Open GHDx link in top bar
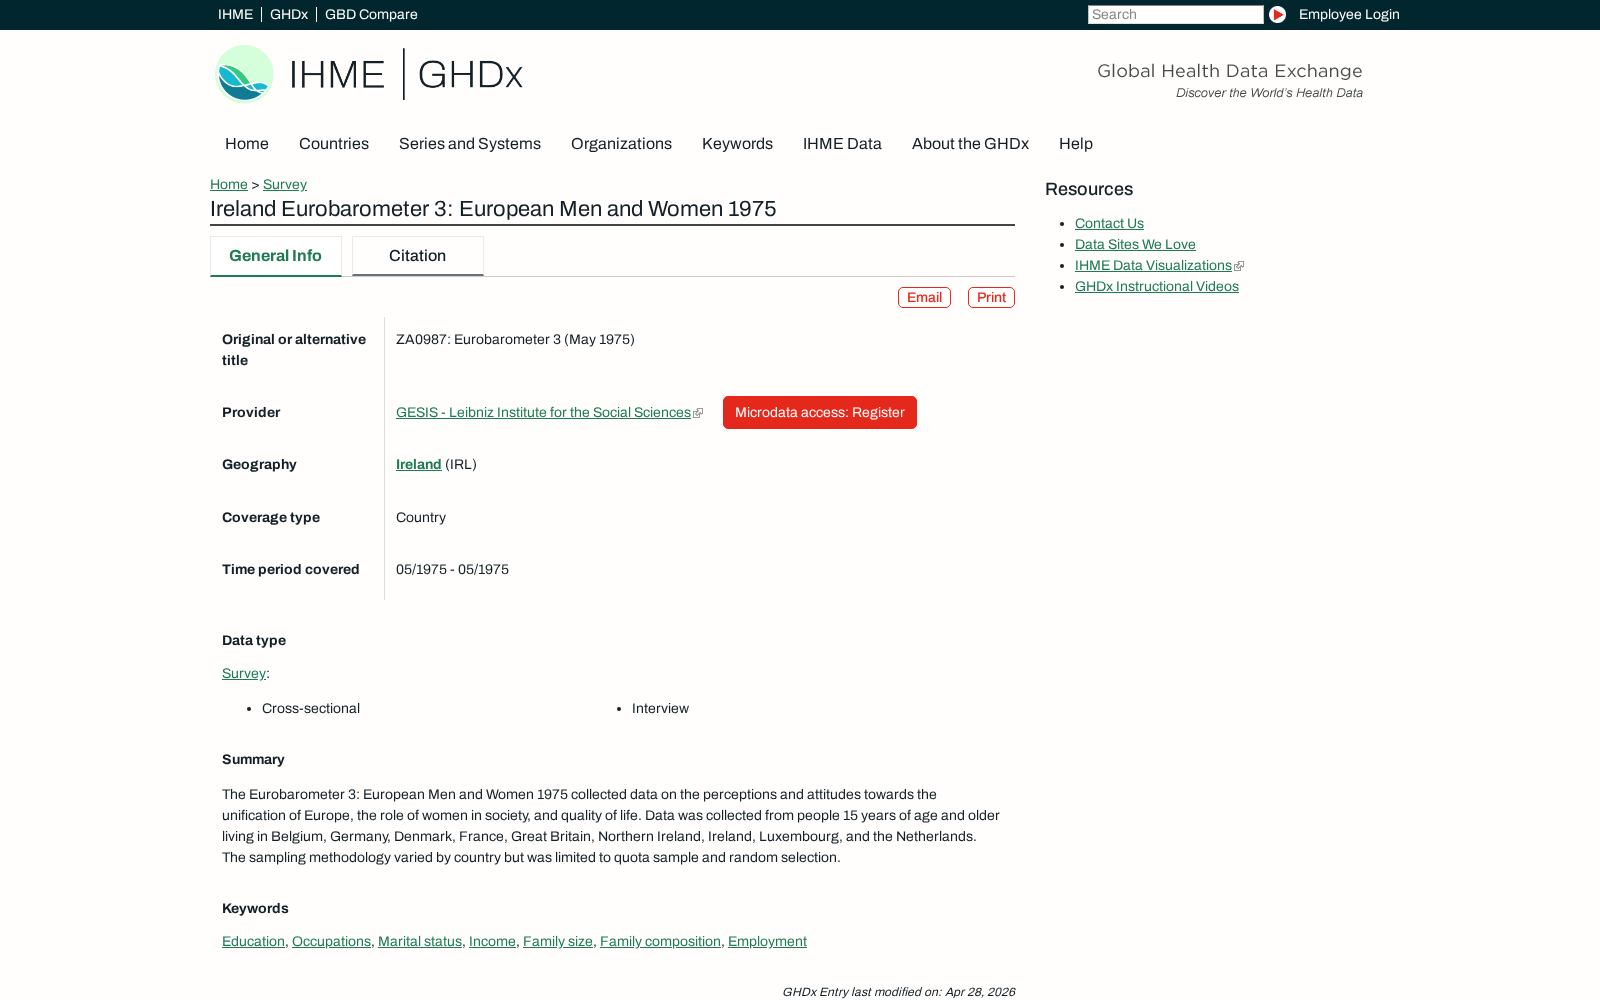The width and height of the screenshot is (1600, 1000). [x=289, y=14]
